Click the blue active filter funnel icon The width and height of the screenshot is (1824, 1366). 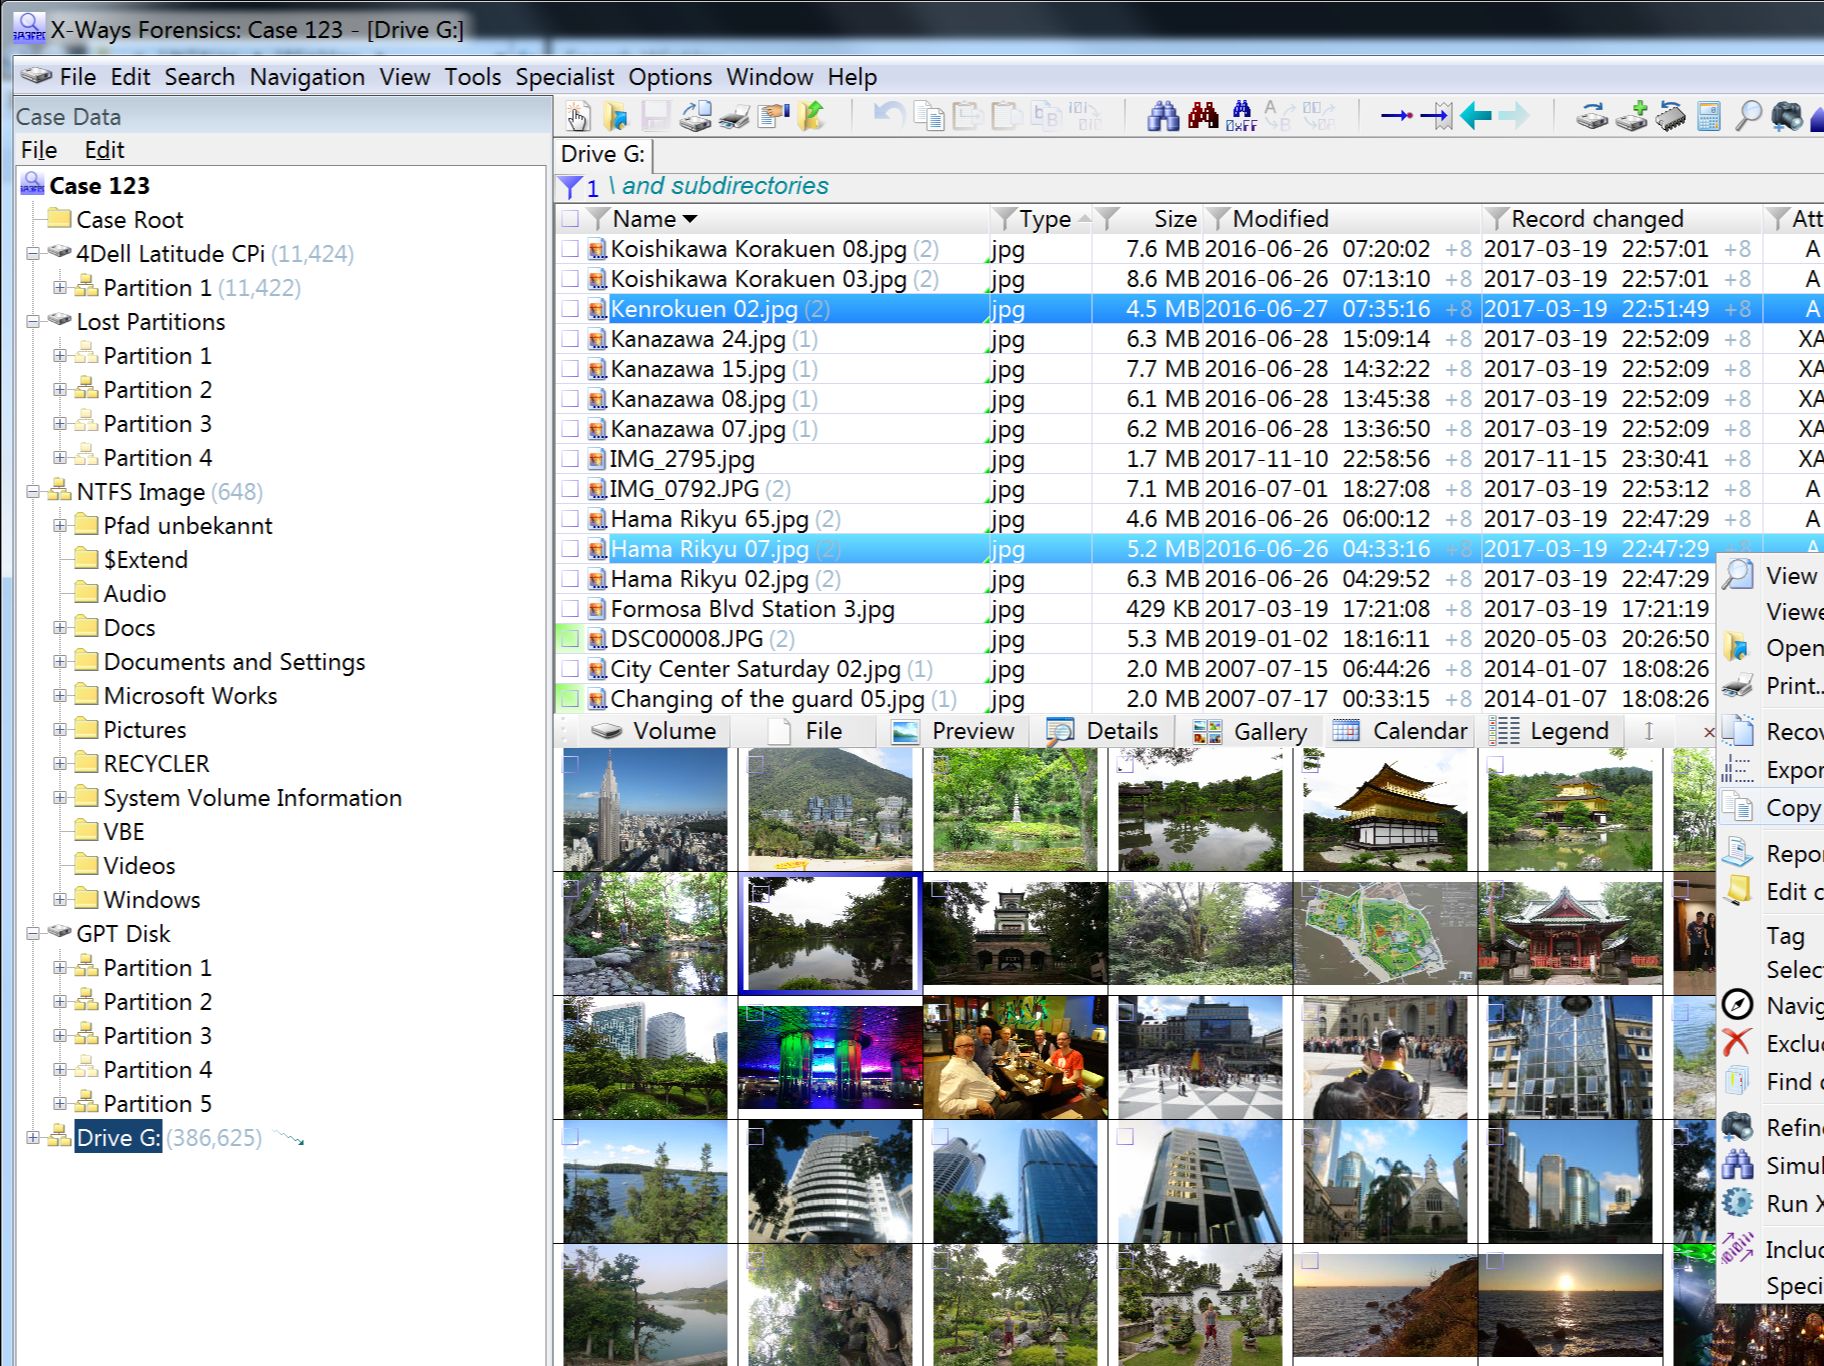(x=570, y=187)
